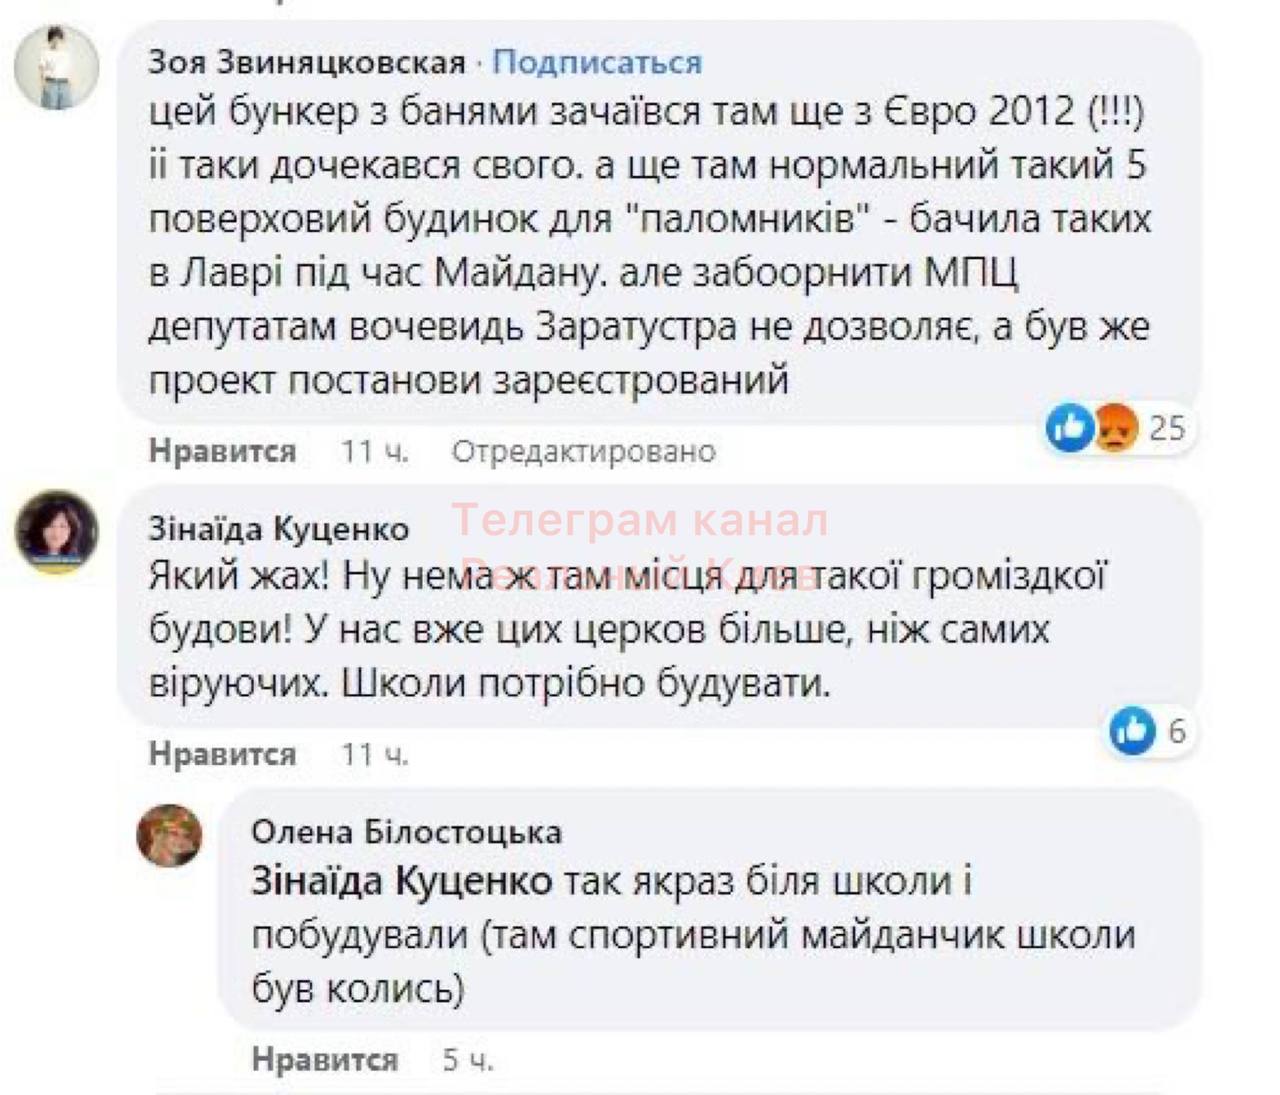Open the 11 ч. timestamp under Зінаїда's comment
1280x1095 pixels.
[375, 753]
